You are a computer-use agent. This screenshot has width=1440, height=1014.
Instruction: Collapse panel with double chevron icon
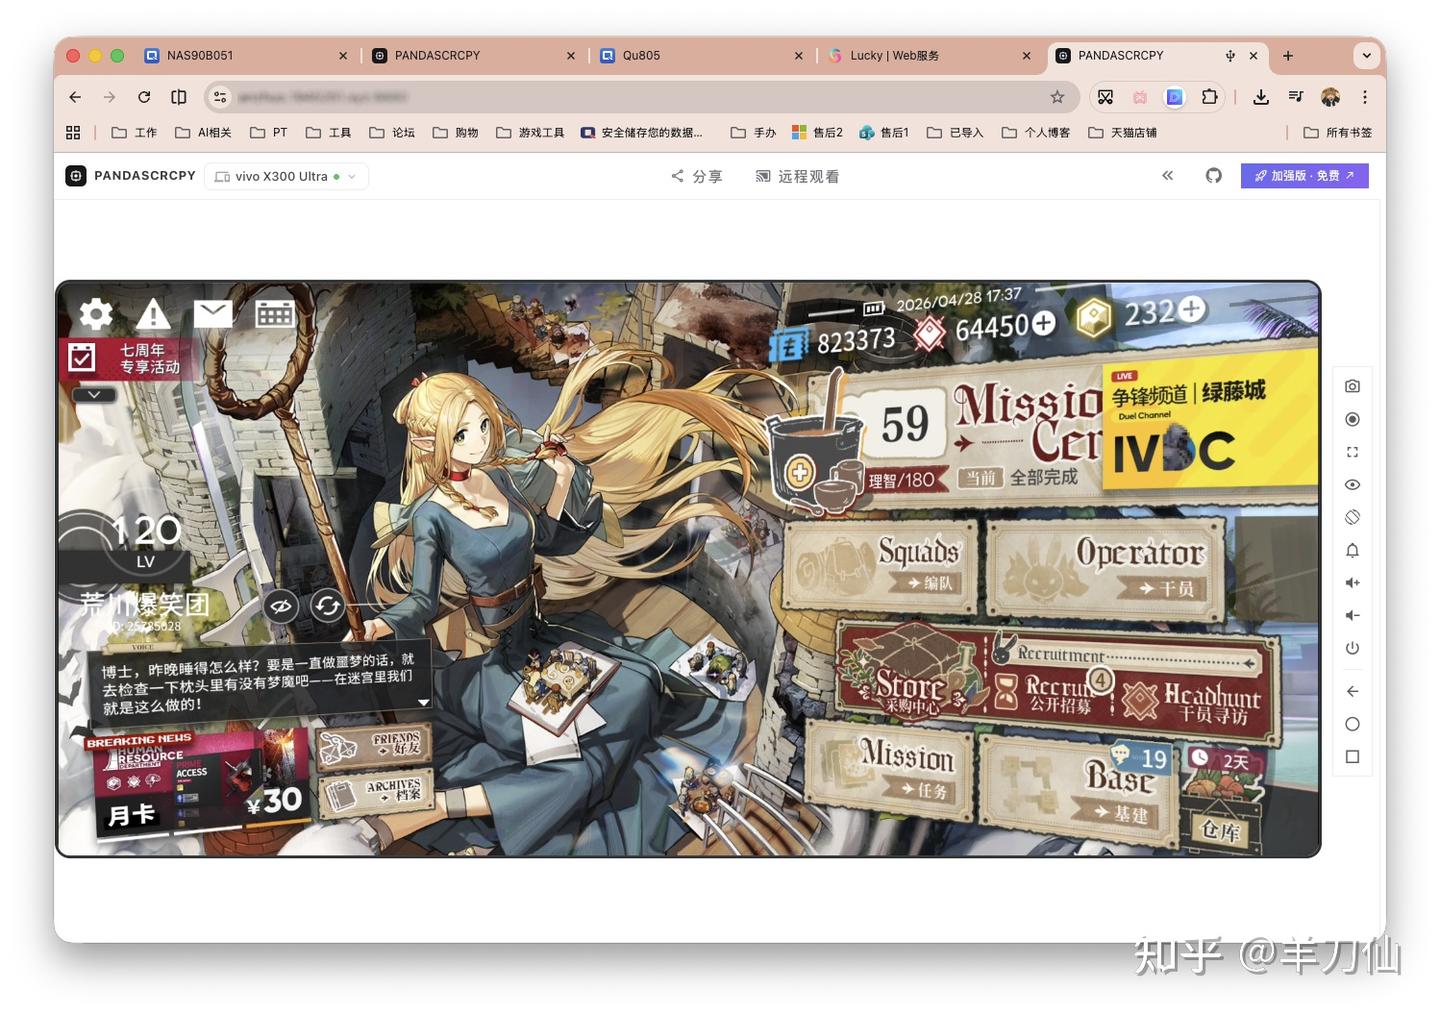[x=1167, y=176]
